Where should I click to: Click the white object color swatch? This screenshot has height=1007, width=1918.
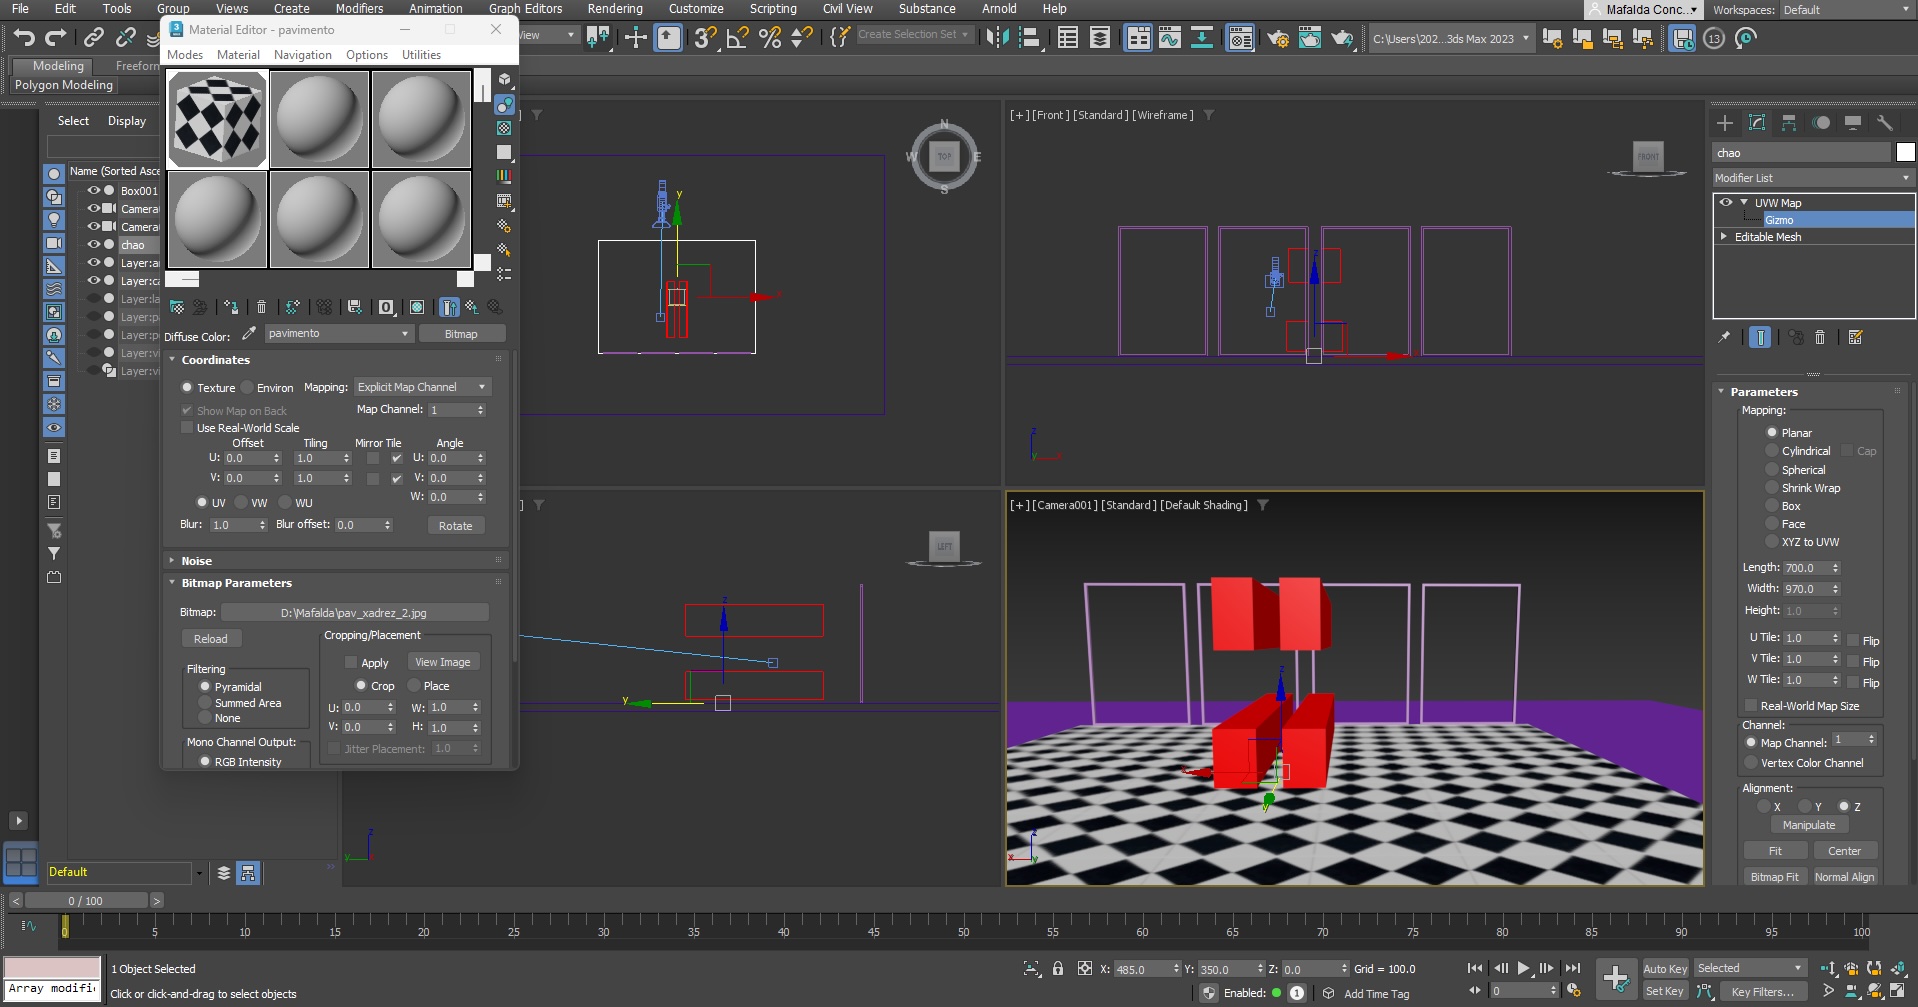[1905, 152]
